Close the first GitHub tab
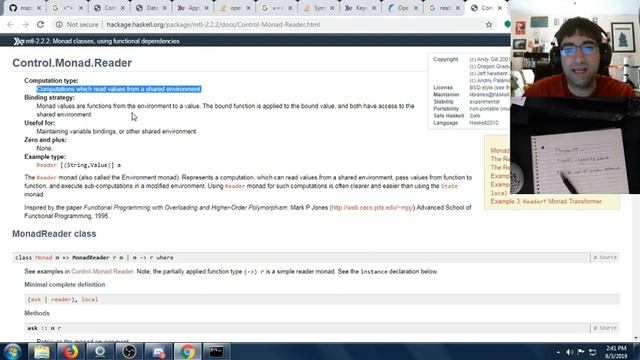This screenshot has height=360, width=640. pyautogui.click(x=39, y=8)
